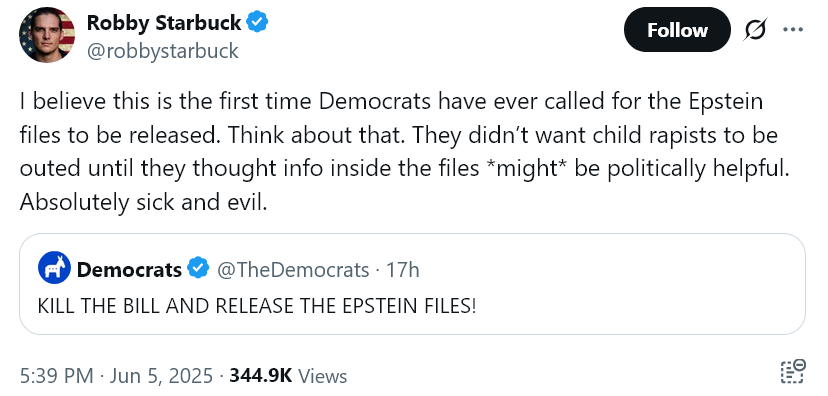This screenshot has width=828, height=396.
Task: Open the Grok explain icon beside Follow
Action: click(755, 30)
